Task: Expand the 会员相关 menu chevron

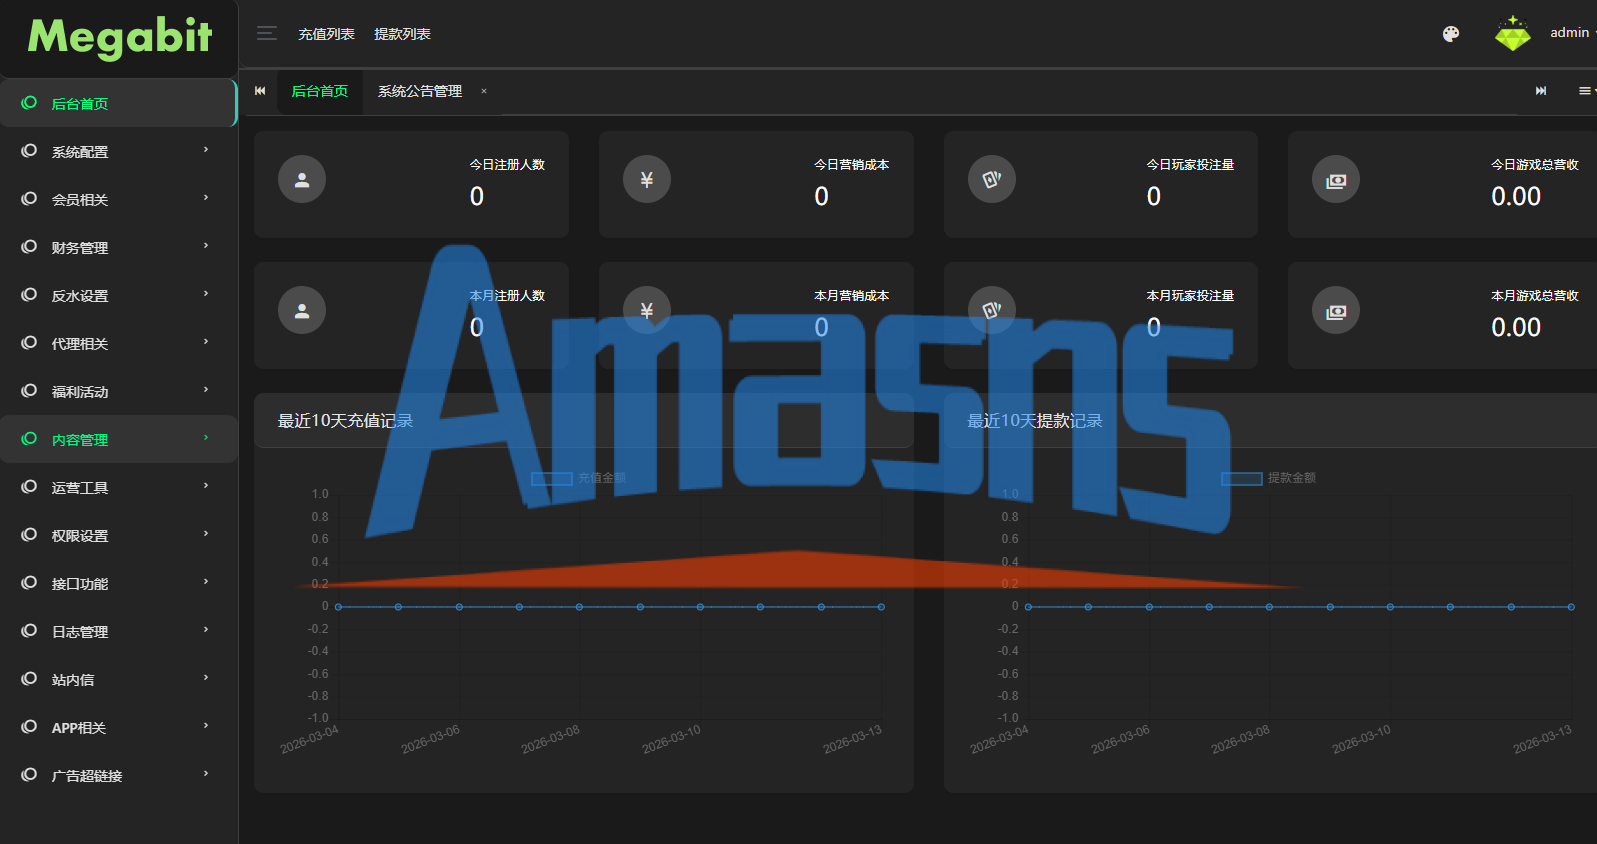Action: point(206,198)
